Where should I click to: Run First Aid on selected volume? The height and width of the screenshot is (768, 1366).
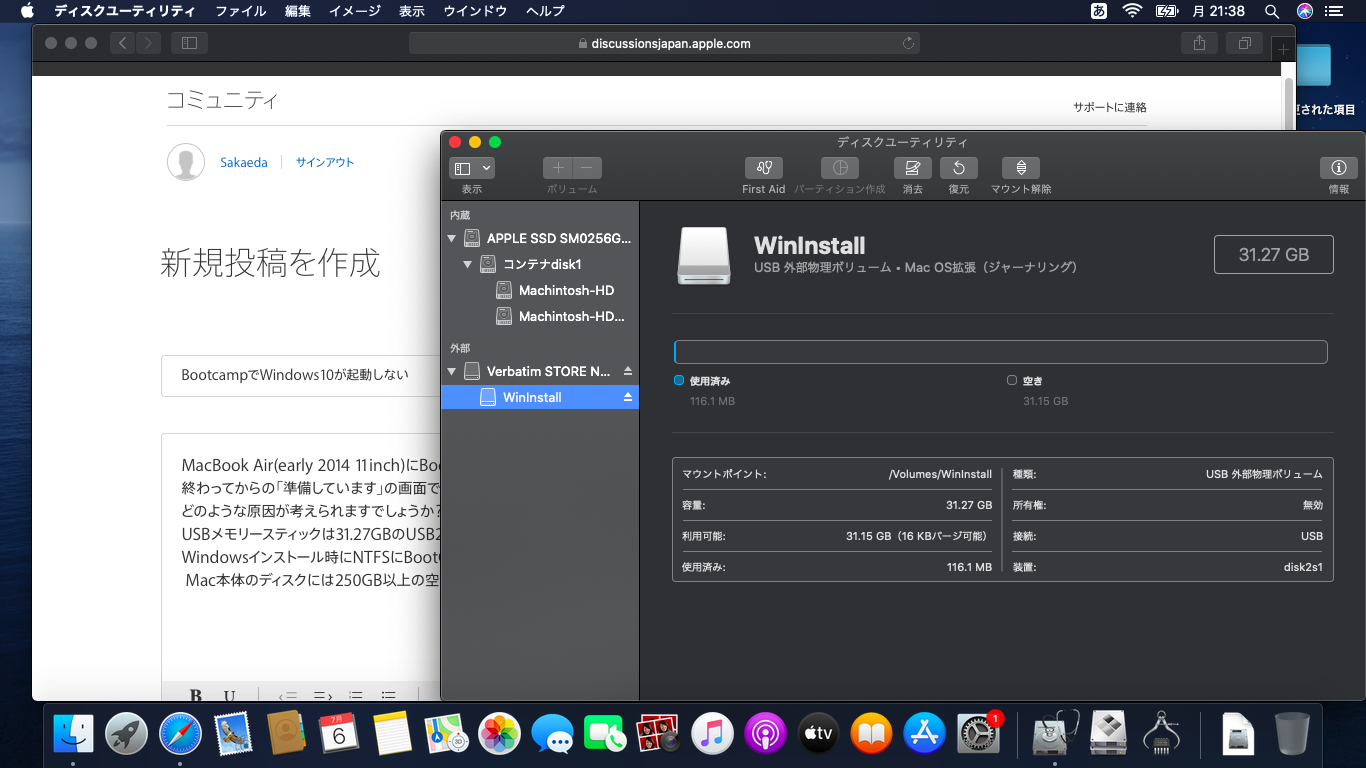763,168
